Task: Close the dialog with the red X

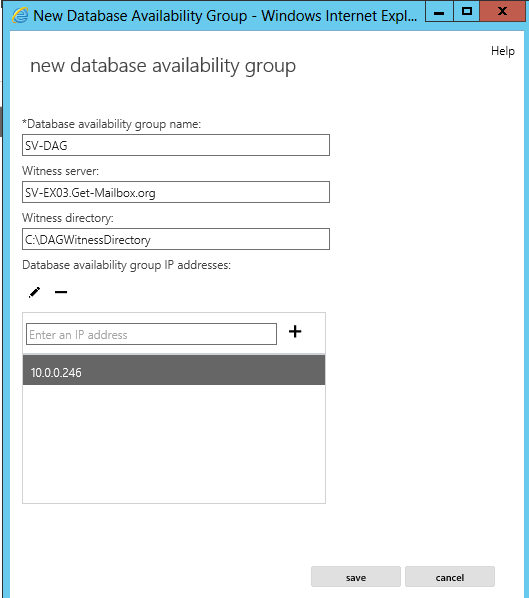Action: [x=502, y=11]
